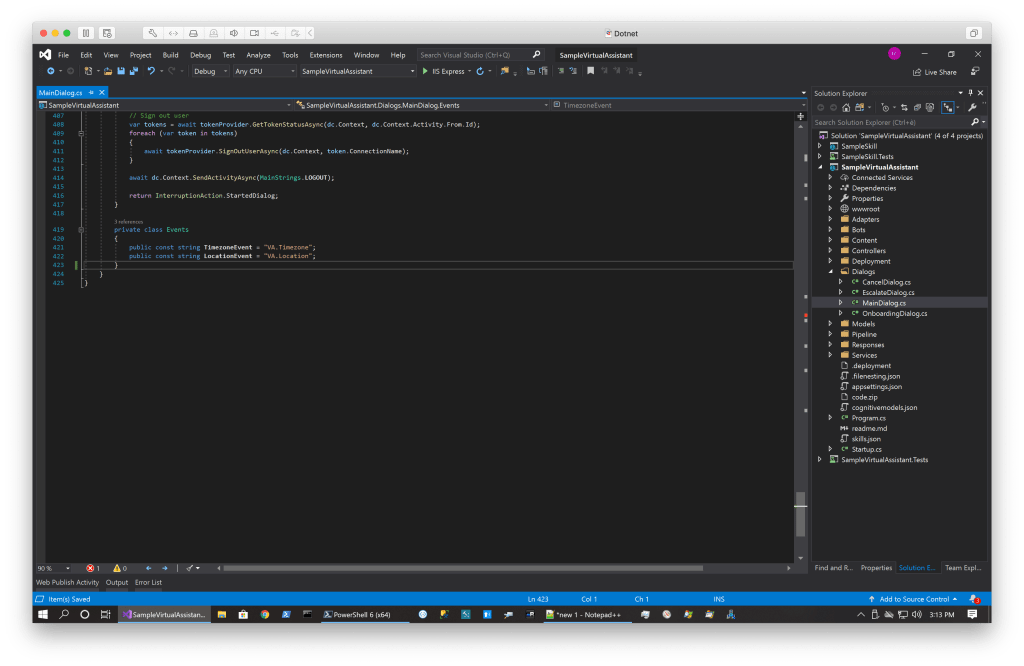Image resolution: width=1024 pixels, height=666 pixels.
Task: Toggle the highlighted preview-selected-items button in Solution Explorer
Action: click(946, 107)
